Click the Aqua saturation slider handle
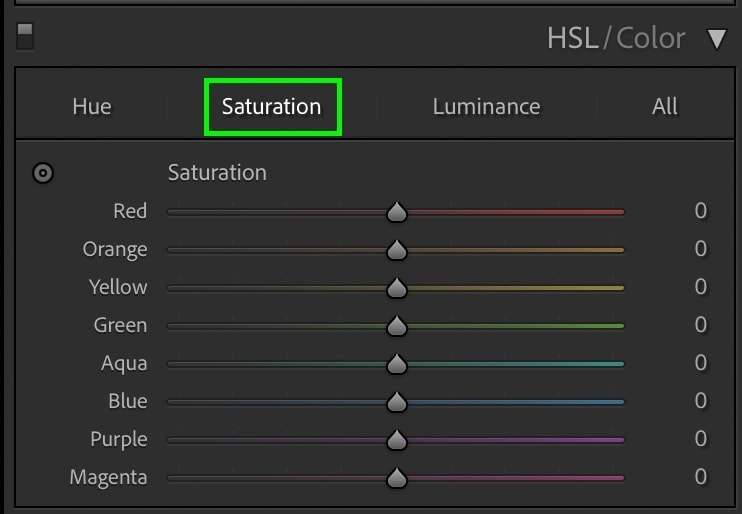 (x=397, y=364)
